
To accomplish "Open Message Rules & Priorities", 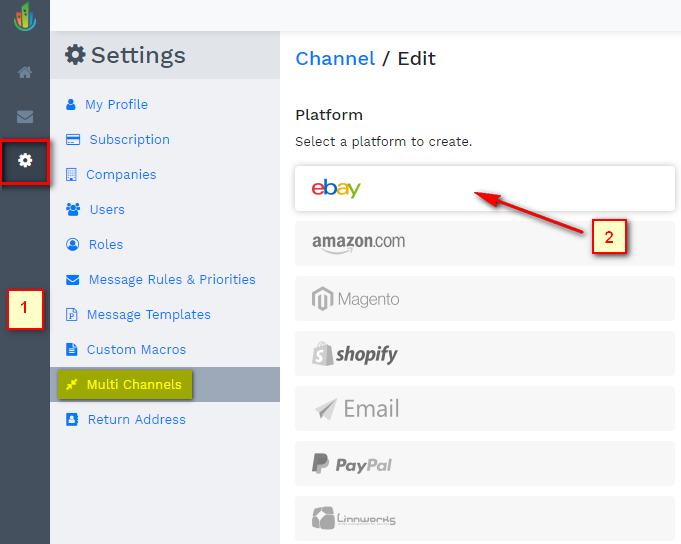I will pos(171,280).
